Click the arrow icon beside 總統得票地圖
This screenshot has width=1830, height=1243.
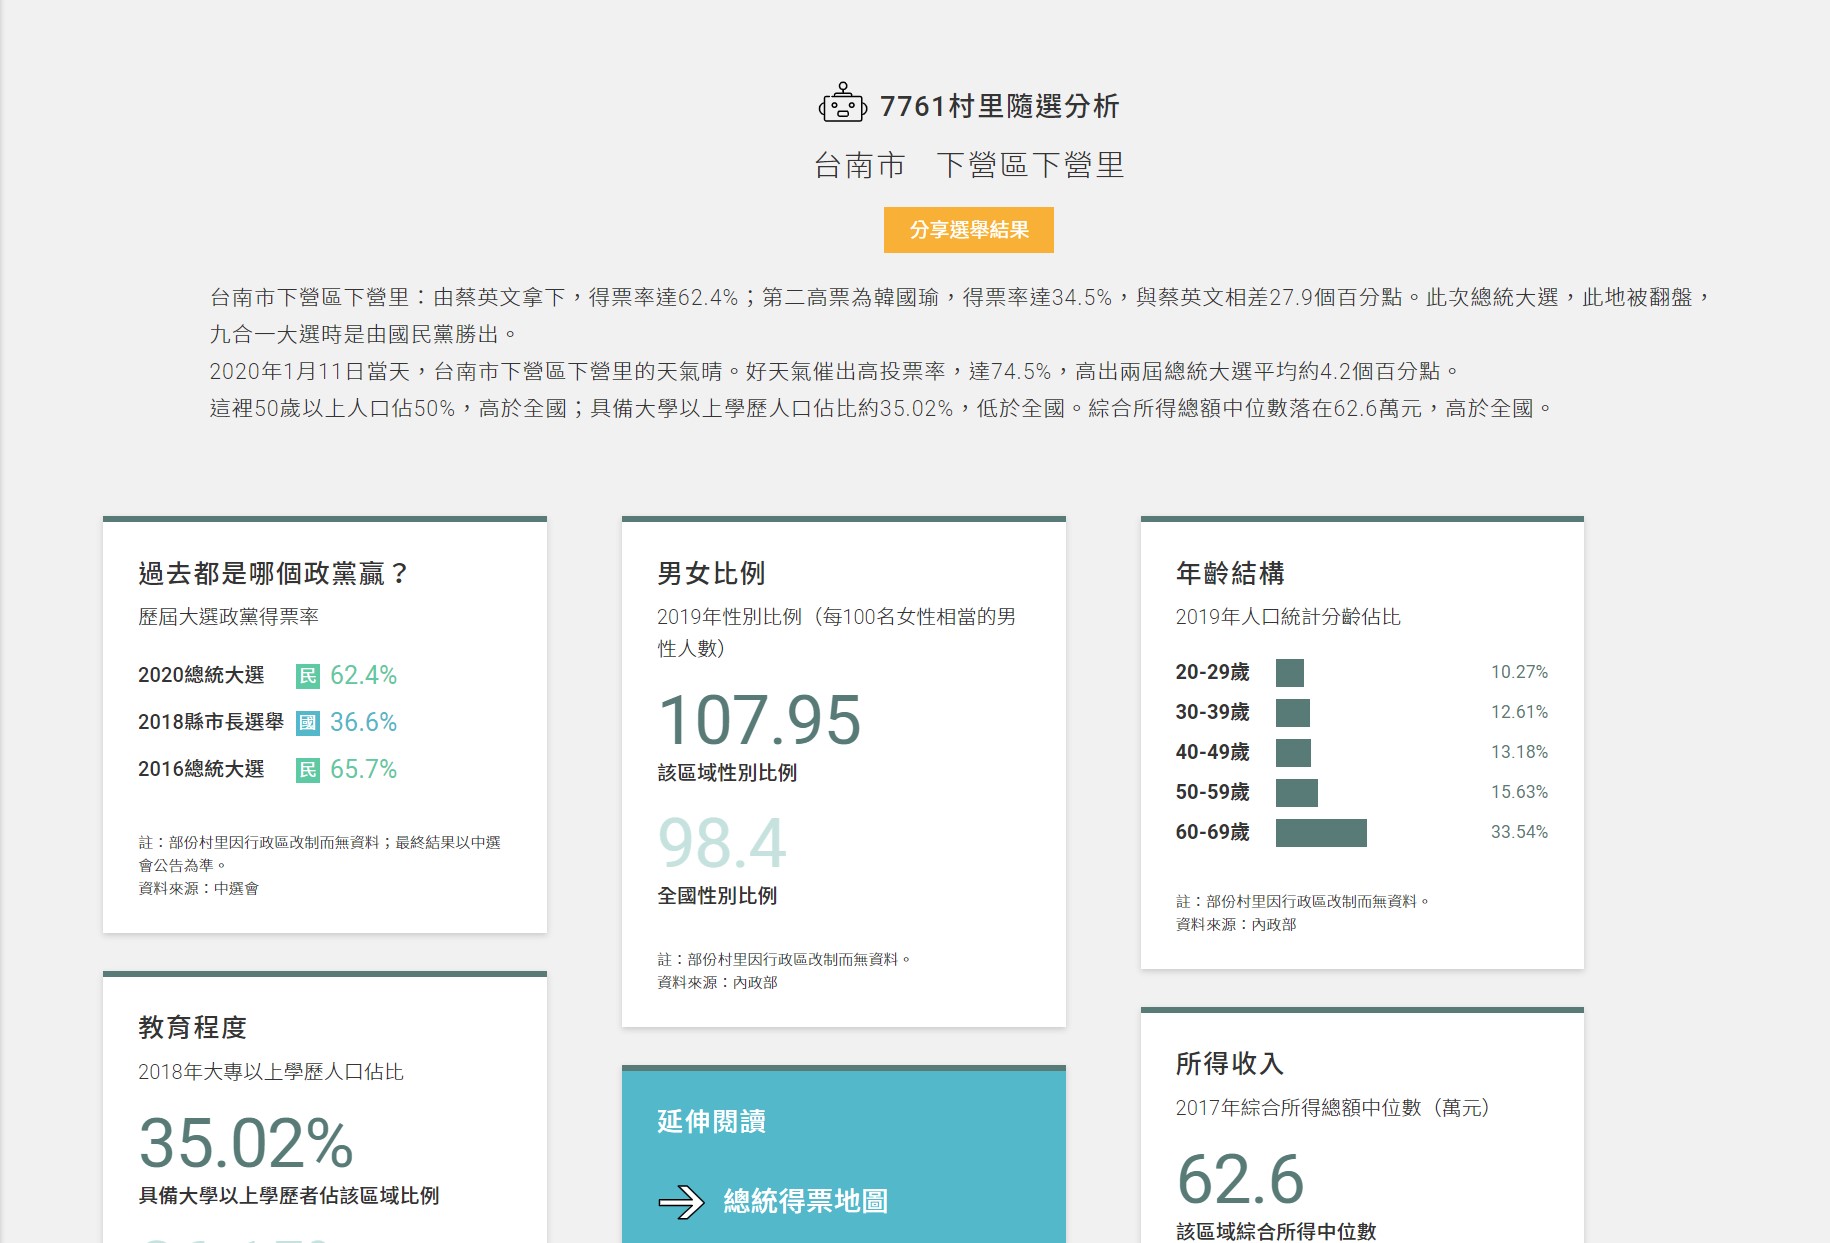[x=683, y=1202]
